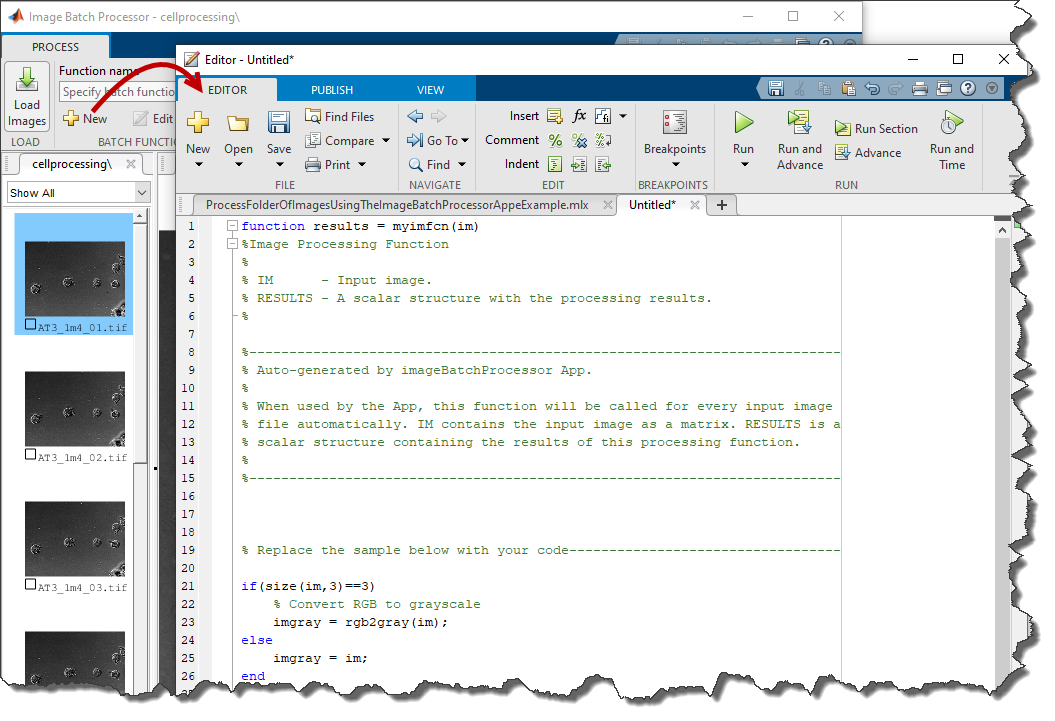Select the AT3_1m4_03.tif thumbnail
1055x721 pixels.
[74, 538]
